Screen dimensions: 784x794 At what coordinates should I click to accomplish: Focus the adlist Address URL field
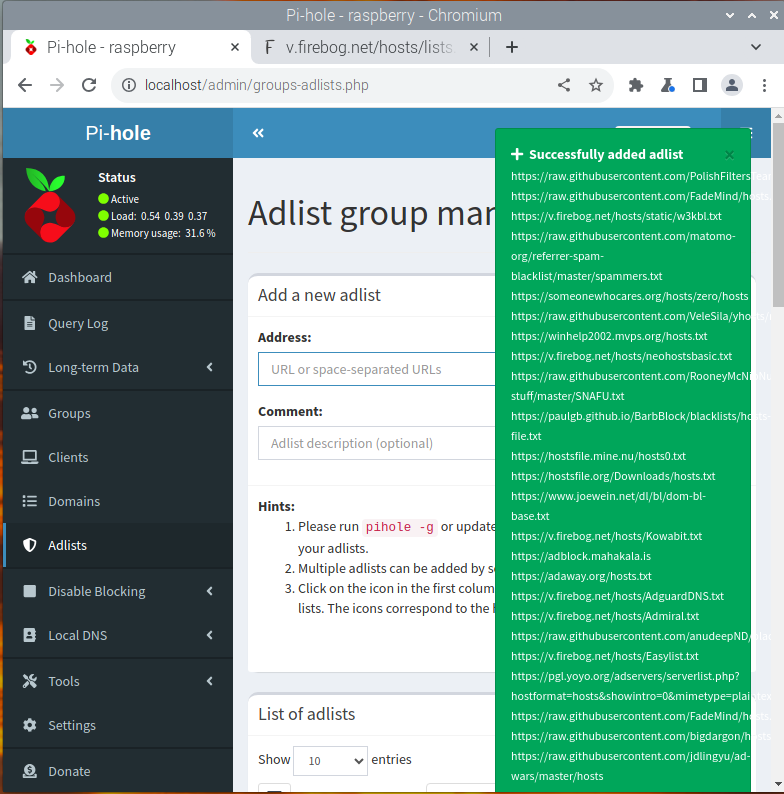pyautogui.click(x=377, y=369)
